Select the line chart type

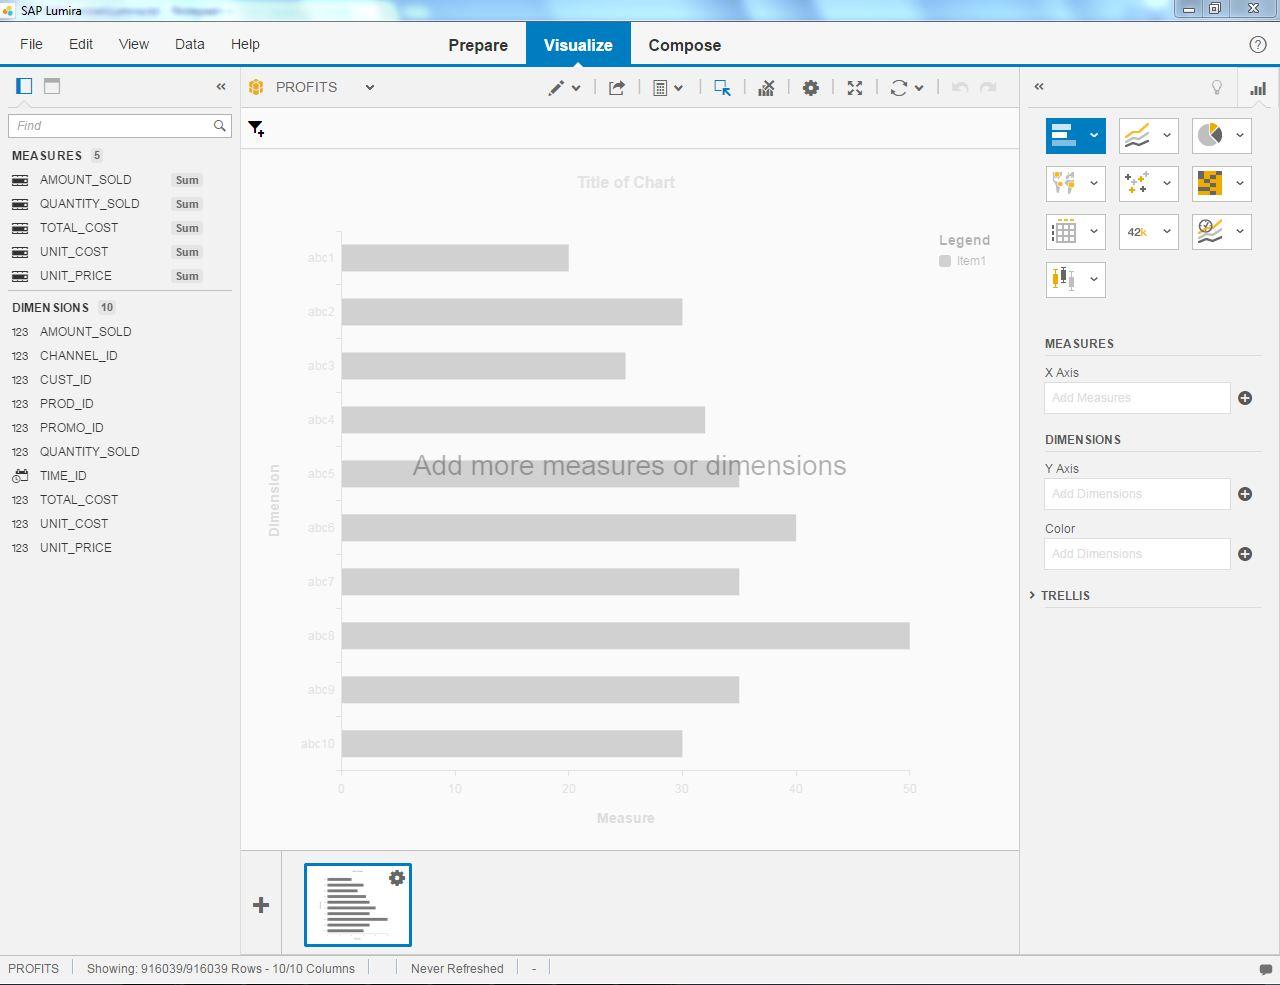pos(1137,135)
